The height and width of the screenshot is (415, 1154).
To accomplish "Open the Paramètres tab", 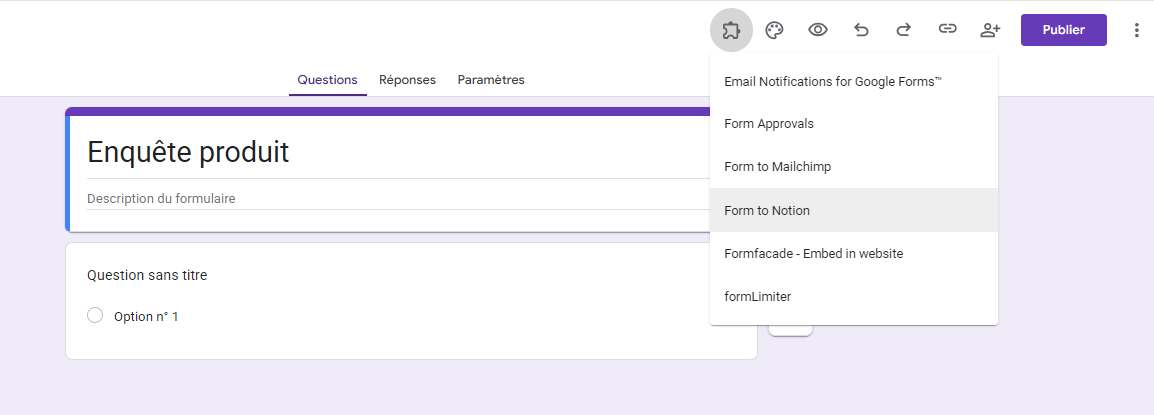I will (491, 80).
